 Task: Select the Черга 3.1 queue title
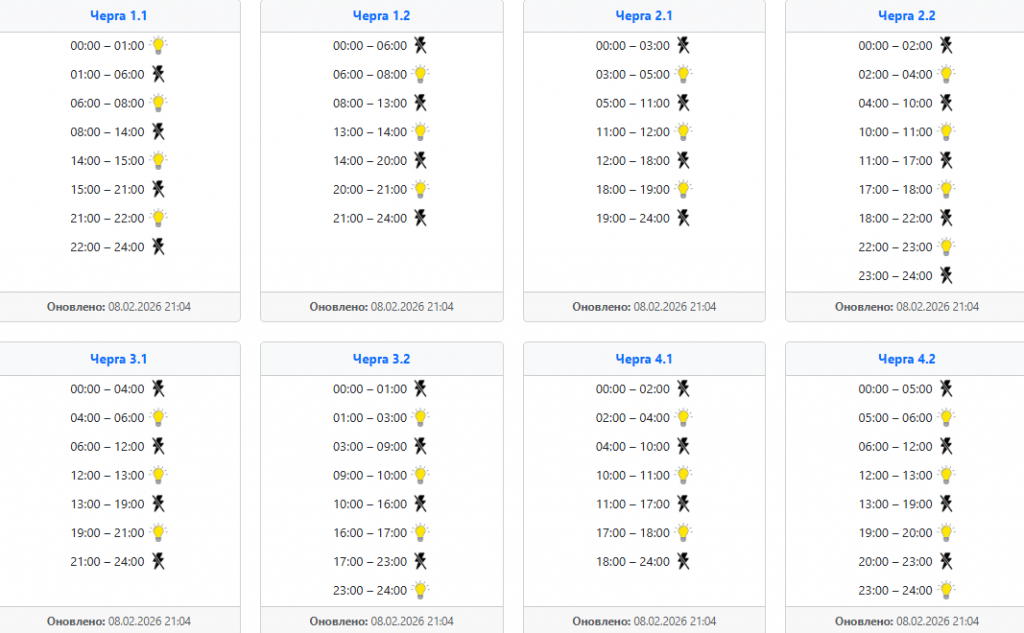[x=118, y=359]
